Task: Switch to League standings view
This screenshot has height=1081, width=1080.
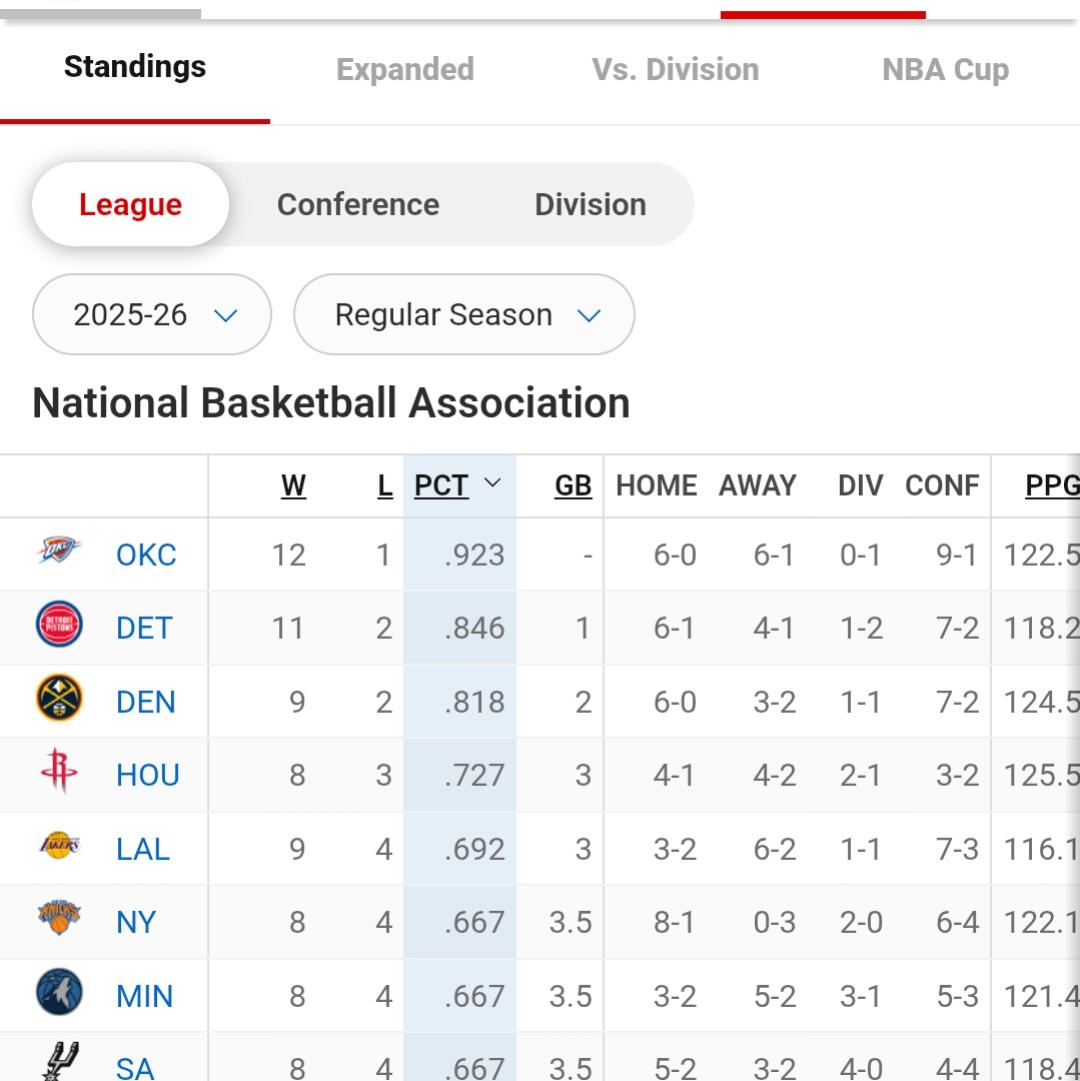Action: coord(131,205)
